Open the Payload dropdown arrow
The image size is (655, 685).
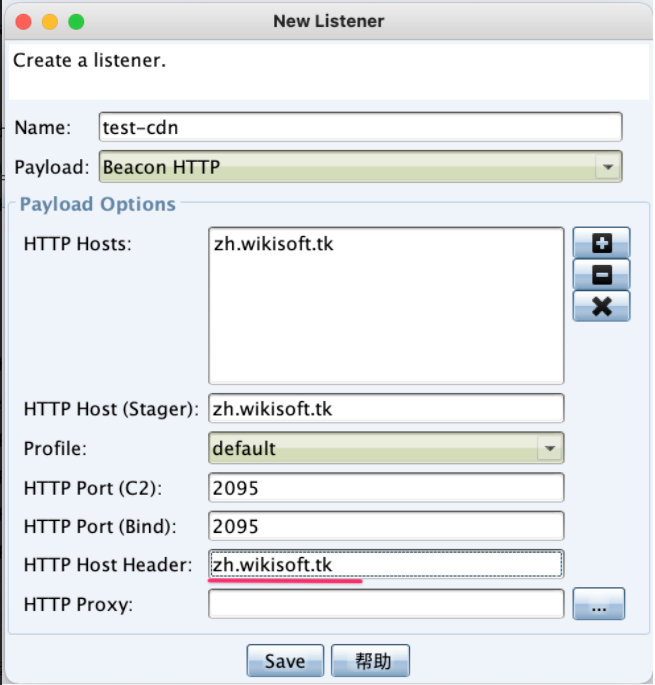607,167
